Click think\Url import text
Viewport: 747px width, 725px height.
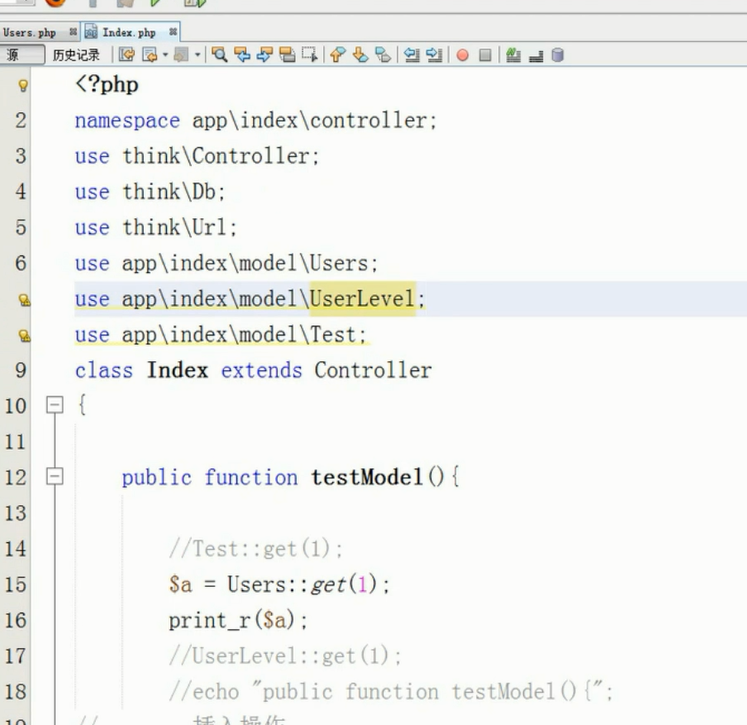click(174, 227)
